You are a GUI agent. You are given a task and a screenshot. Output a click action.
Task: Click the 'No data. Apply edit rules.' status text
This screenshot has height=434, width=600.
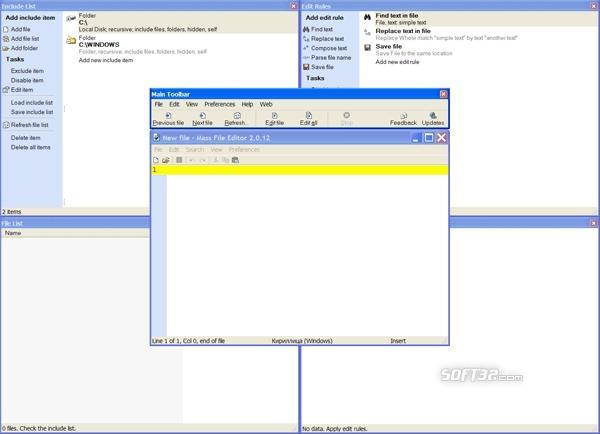[x=334, y=429]
